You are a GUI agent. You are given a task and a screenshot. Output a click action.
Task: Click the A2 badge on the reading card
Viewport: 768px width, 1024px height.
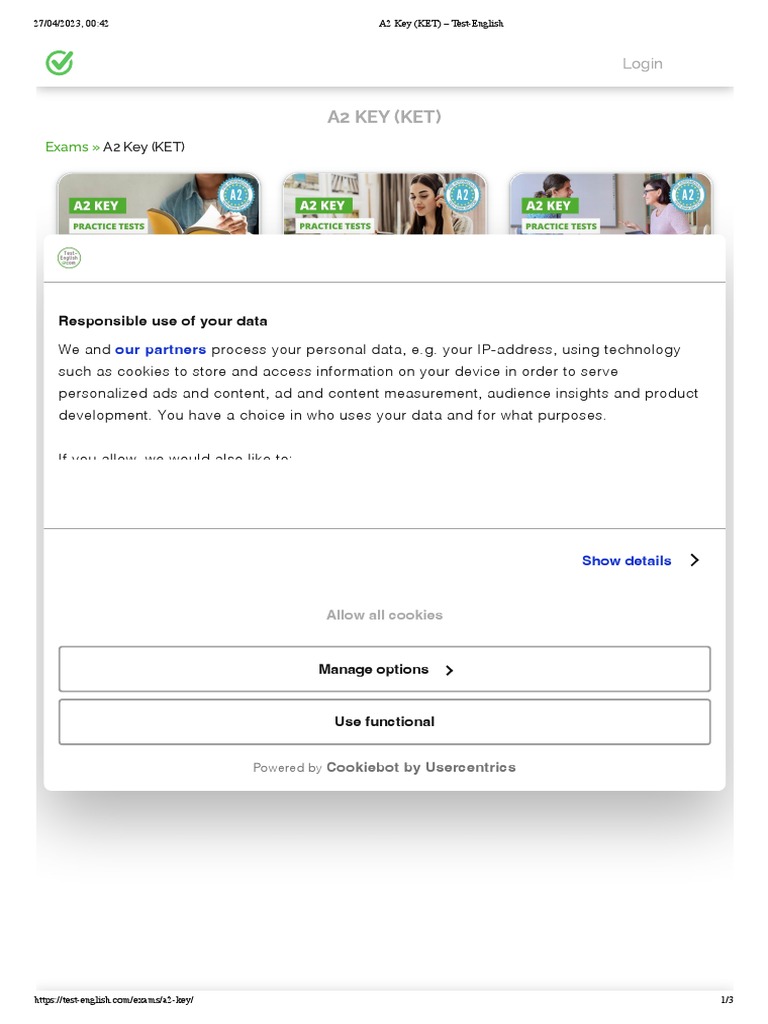236,195
